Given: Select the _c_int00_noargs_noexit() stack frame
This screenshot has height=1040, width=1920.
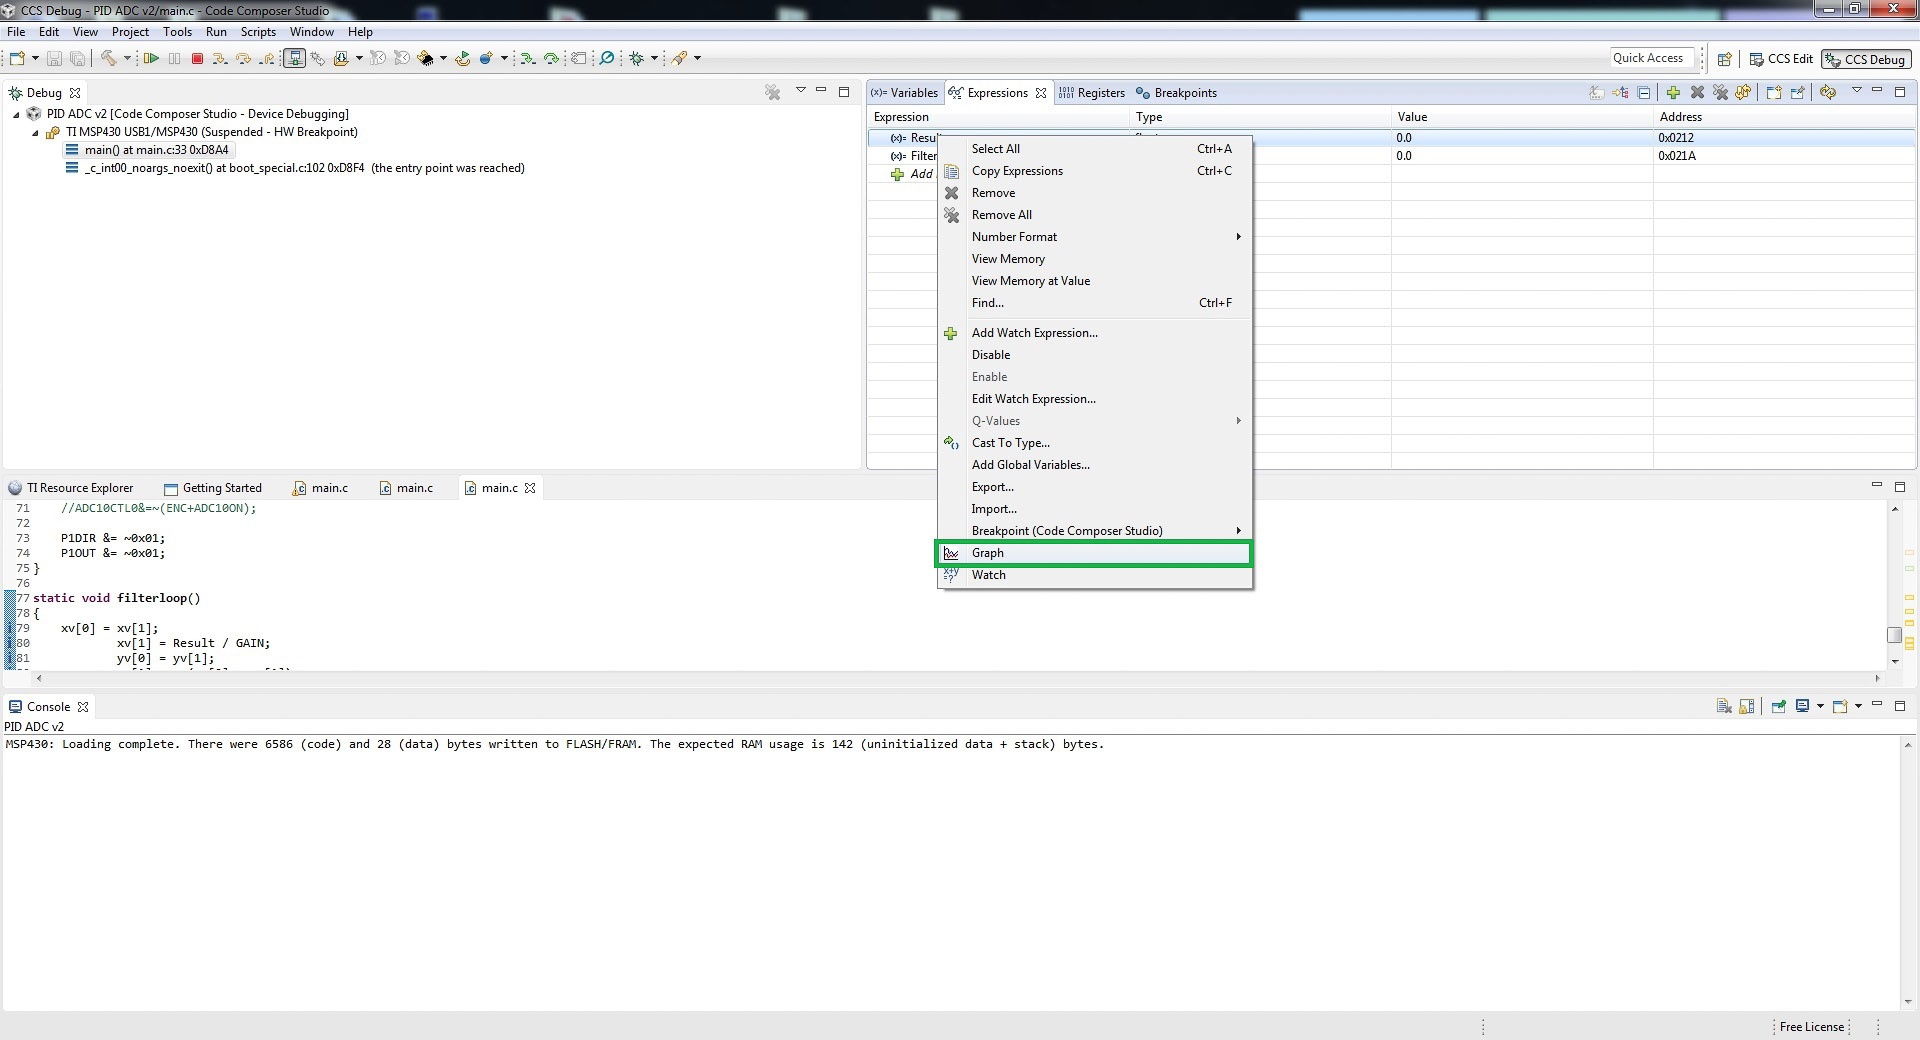Looking at the screenshot, I should pyautogui.click(x=295, y=168).
